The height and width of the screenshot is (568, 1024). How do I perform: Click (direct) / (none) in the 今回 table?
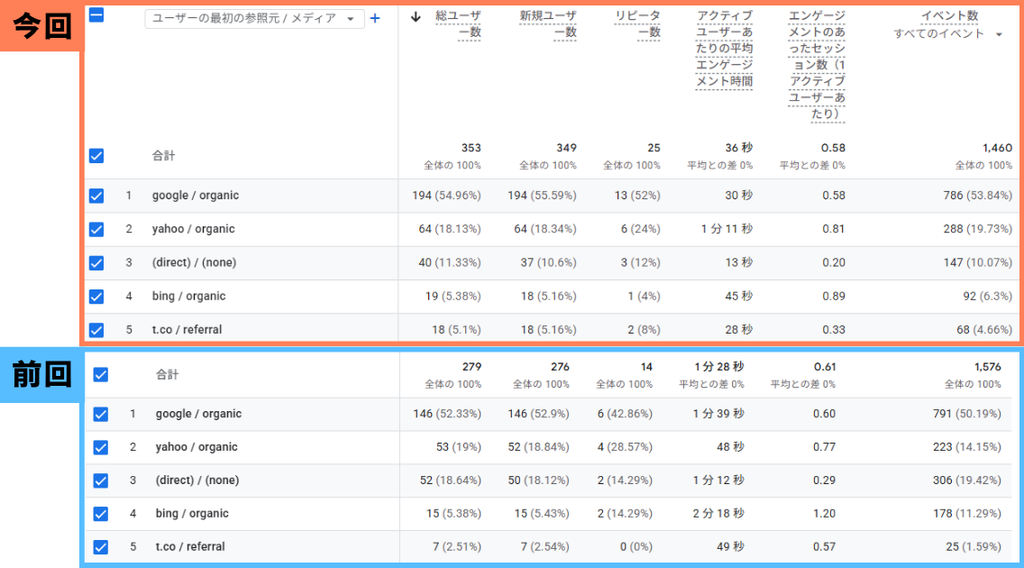point(194,262)
